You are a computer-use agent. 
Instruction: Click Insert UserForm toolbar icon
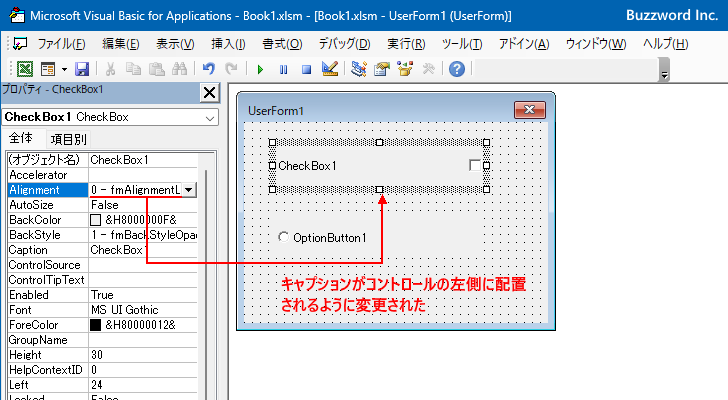pos(48,69)
